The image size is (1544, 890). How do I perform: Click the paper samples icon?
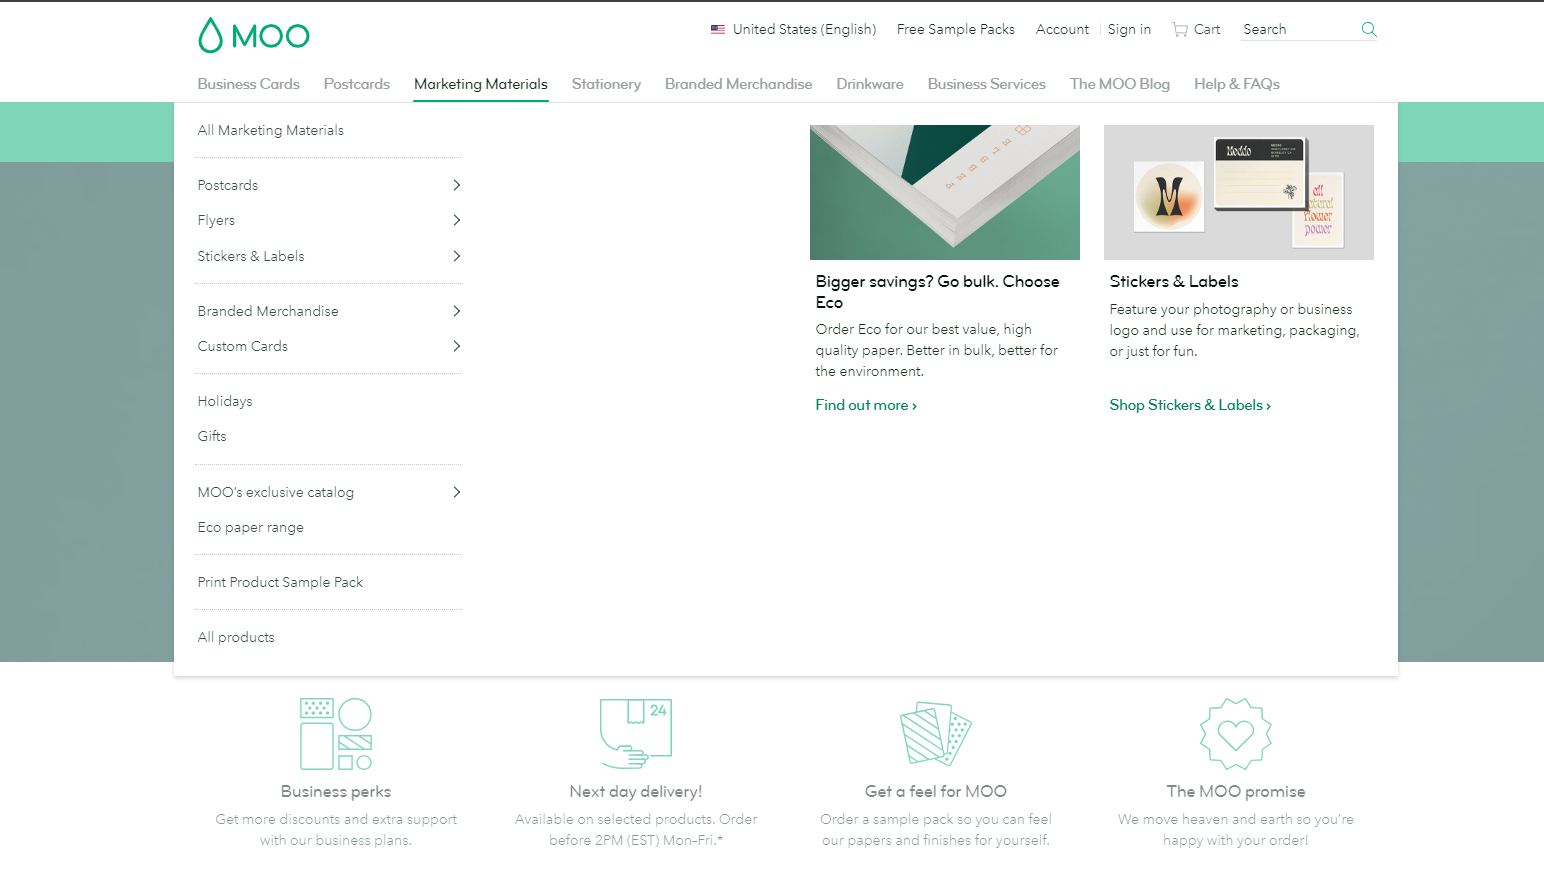click(936, 734)
